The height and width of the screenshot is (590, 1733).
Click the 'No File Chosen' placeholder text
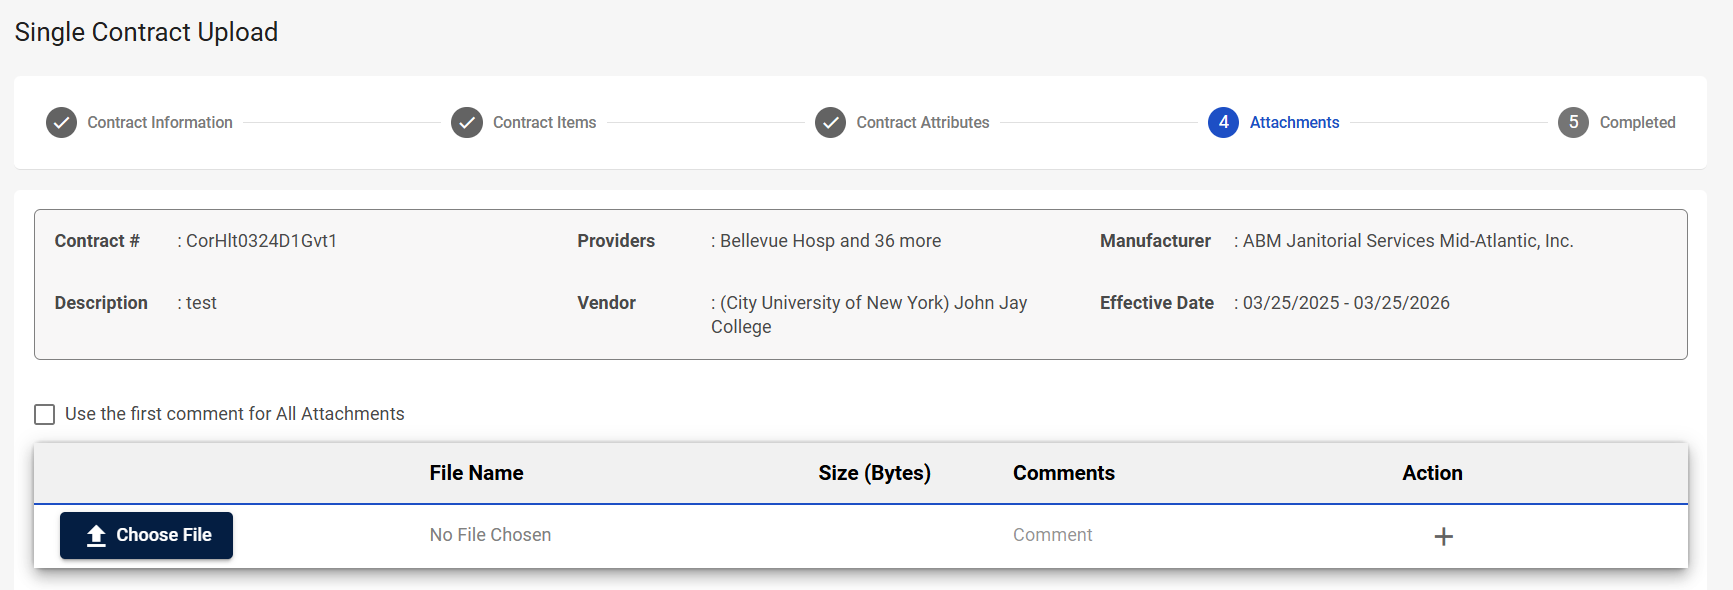coord(490,535)
